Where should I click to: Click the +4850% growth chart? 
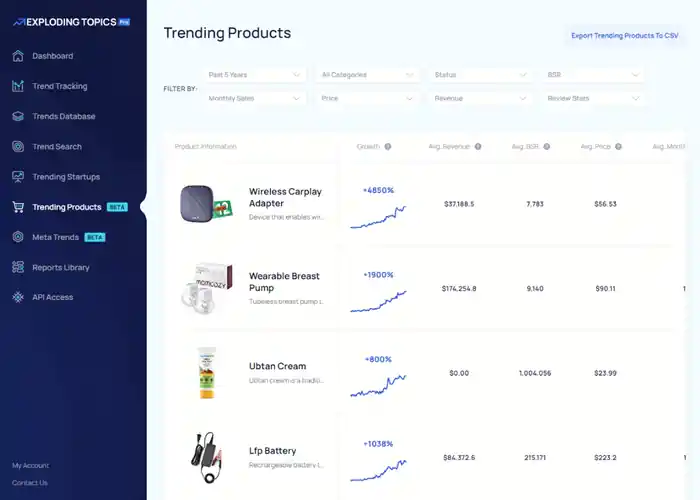click(x=378, y=217)
